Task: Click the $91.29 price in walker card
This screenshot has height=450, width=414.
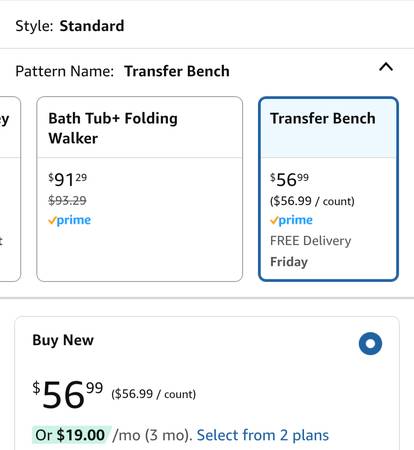Action: (x=68, y=180)
